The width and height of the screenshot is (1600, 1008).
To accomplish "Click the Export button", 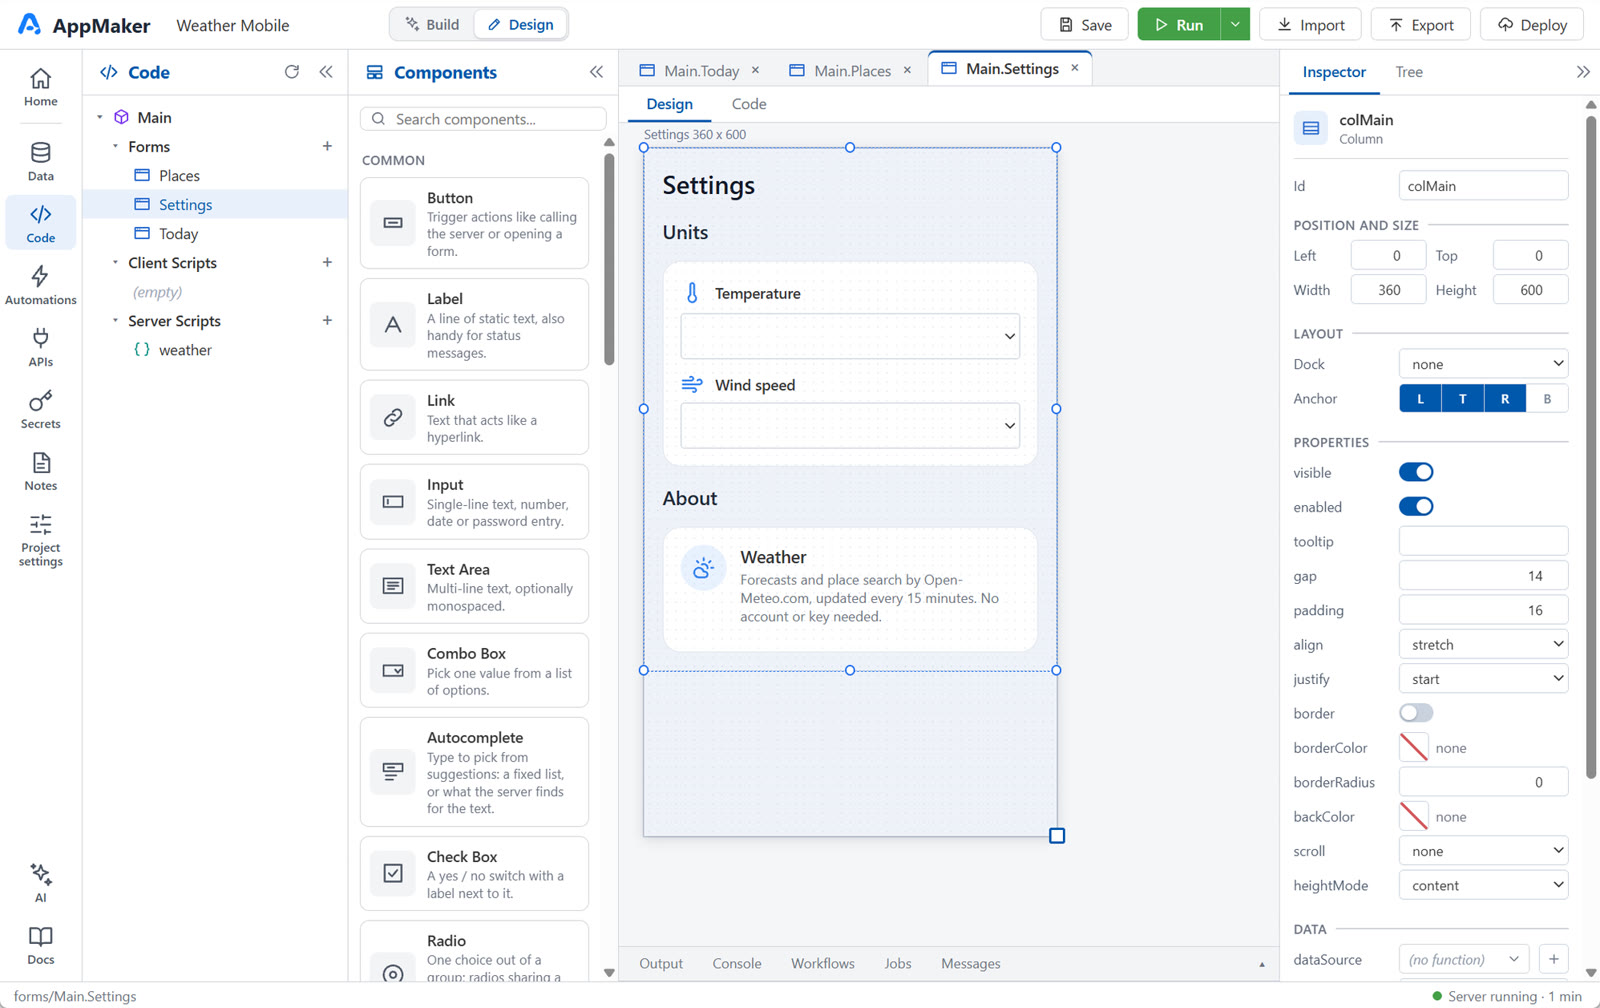I will 1420,24.
